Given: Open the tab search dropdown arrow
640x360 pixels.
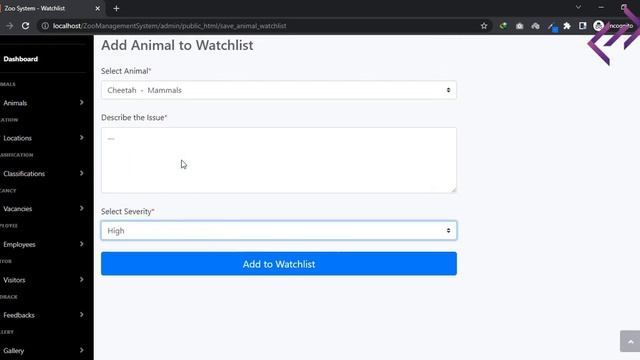Looking at the screenshot, I should coord(578,7).
